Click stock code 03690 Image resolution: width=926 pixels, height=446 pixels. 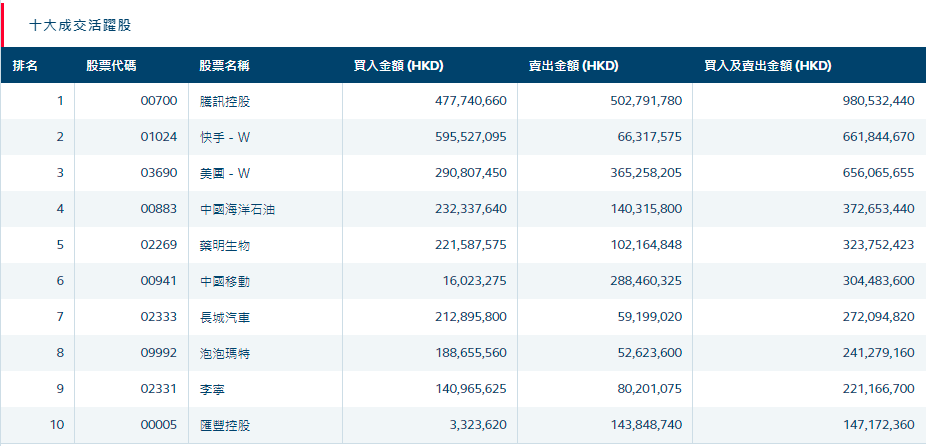pyautogui.click(x=159, y=173)
